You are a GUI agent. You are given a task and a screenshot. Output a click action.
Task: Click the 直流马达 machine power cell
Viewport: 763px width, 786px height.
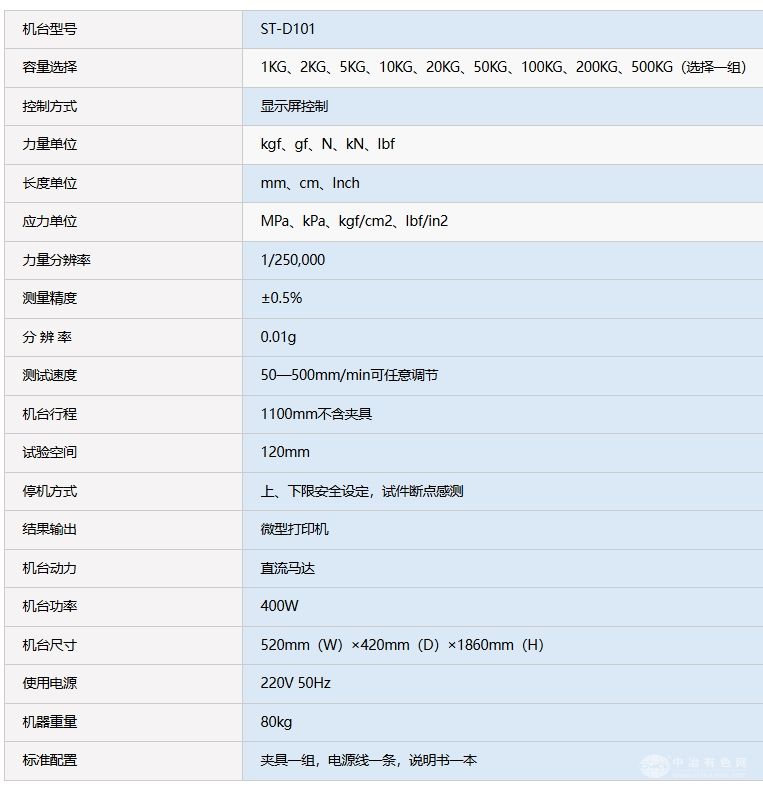pyautogui.click(x=288, y=568)
